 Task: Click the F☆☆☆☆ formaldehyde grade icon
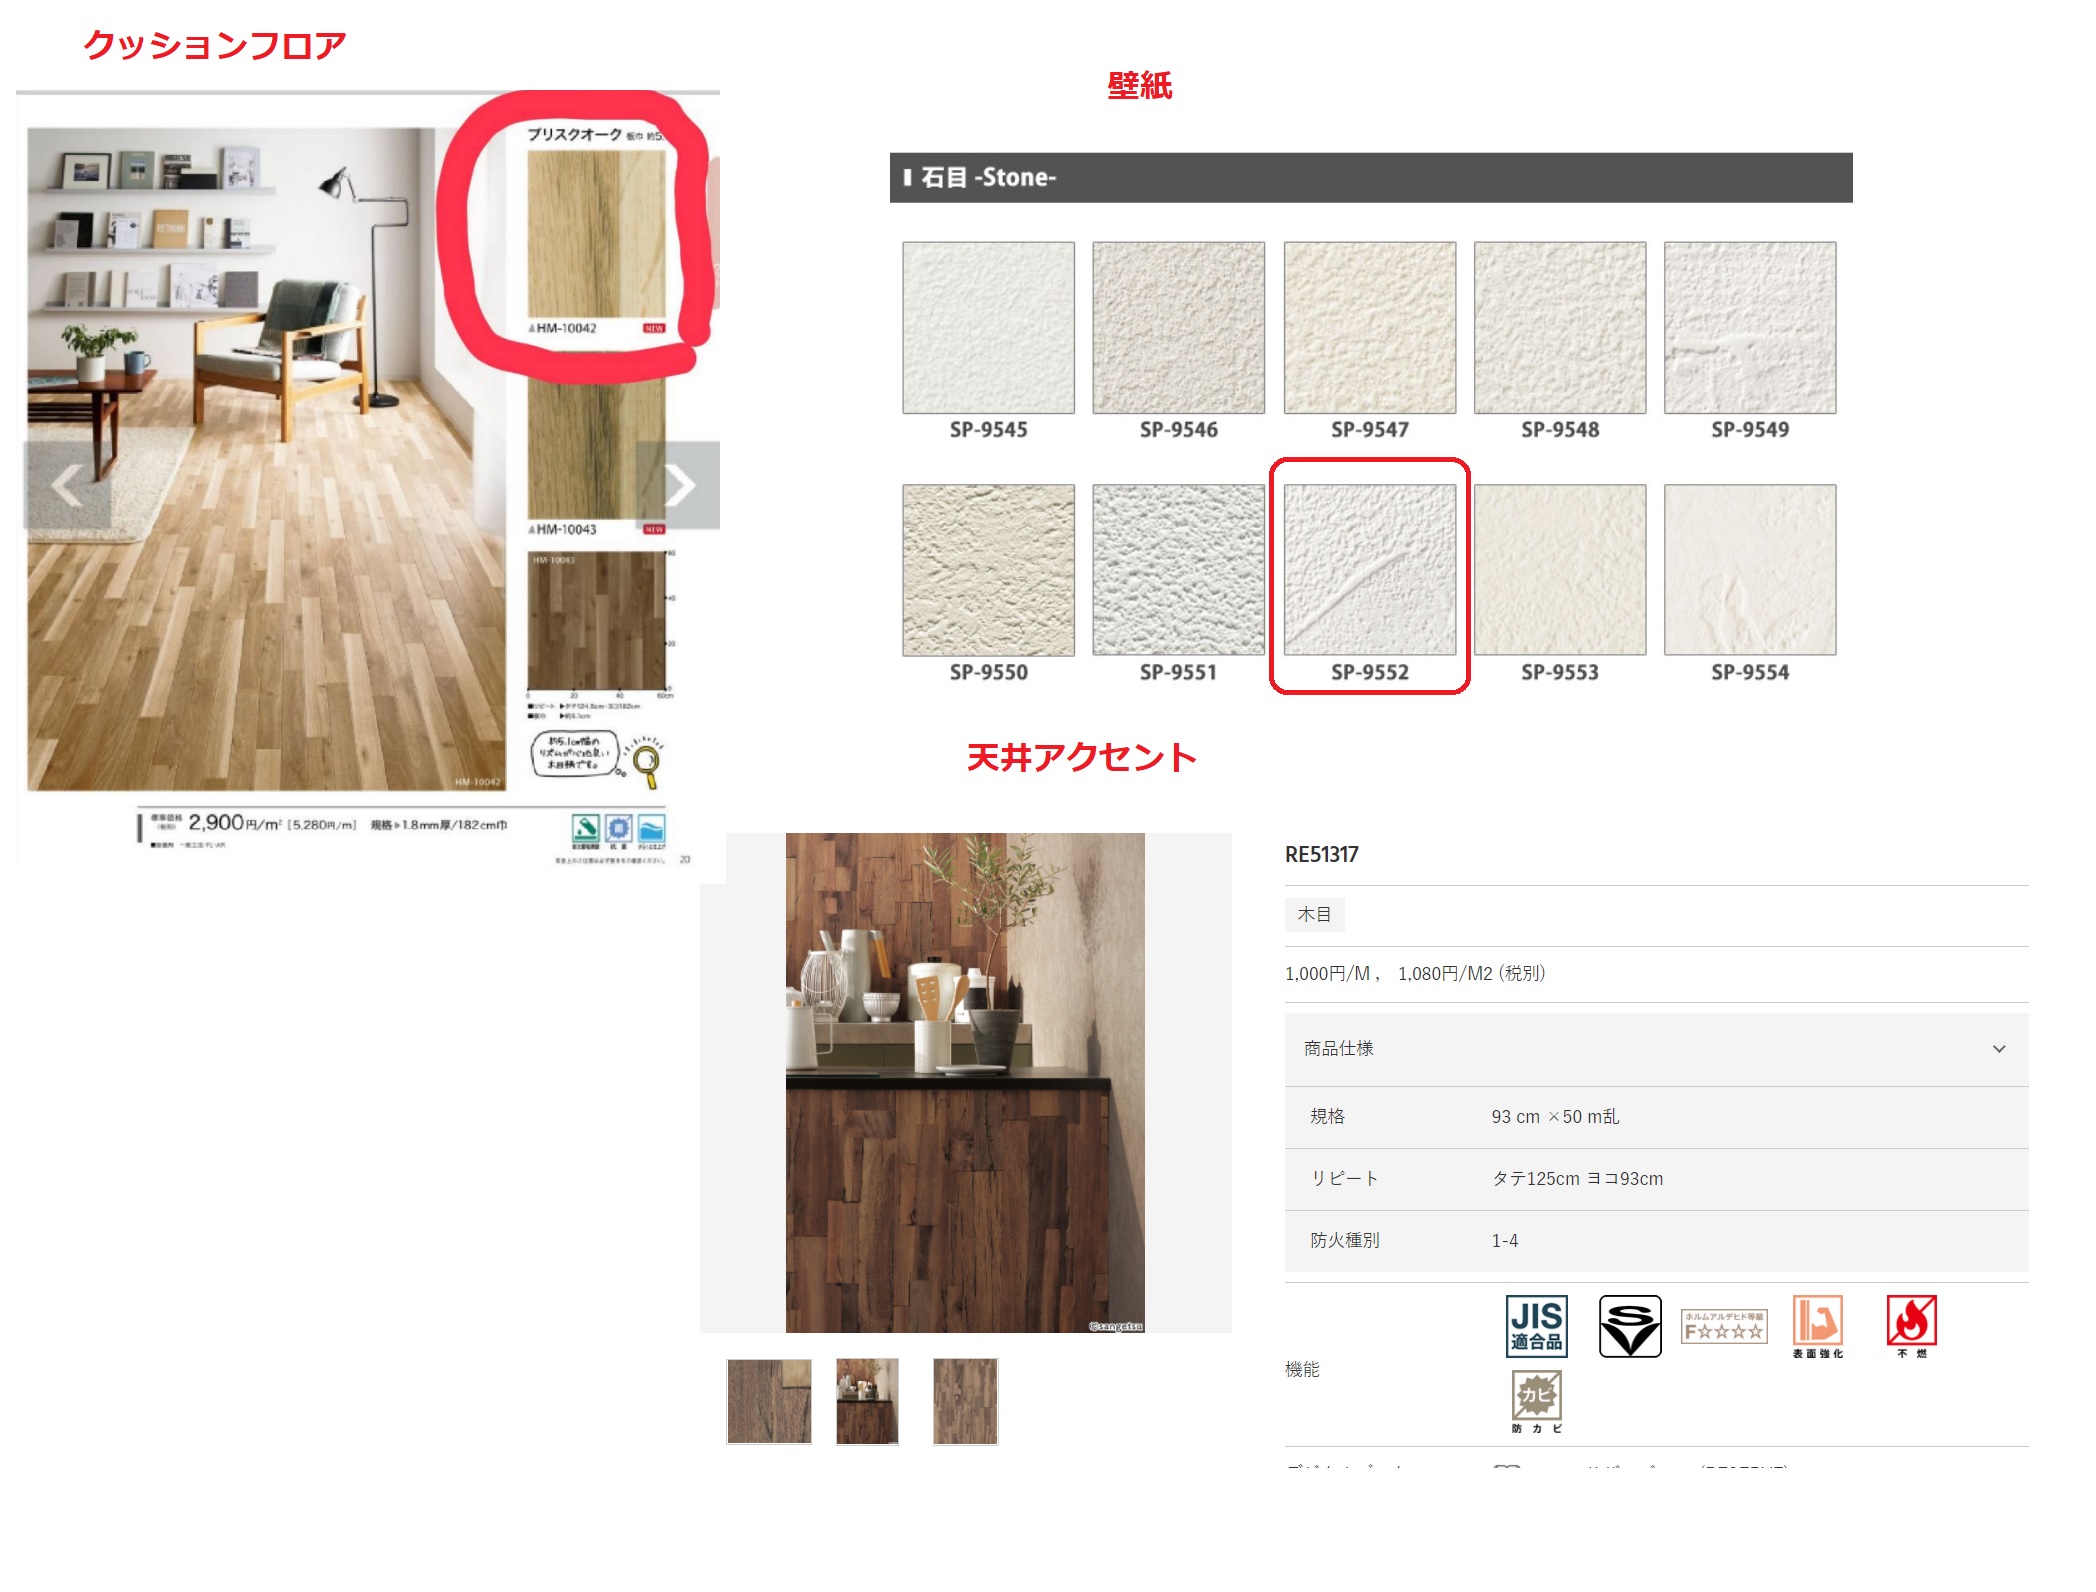[1723, 1326]
